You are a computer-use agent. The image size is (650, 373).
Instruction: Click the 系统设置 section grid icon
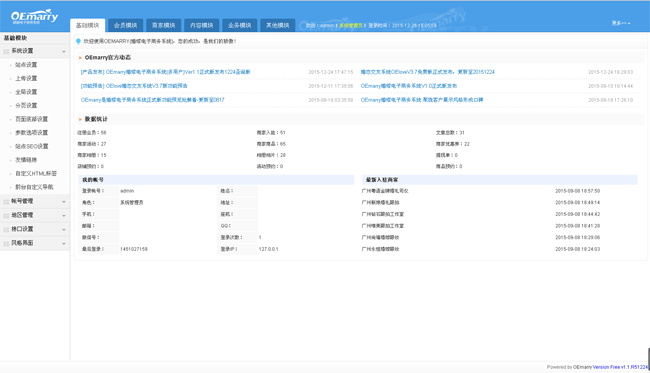coord(6,51)
